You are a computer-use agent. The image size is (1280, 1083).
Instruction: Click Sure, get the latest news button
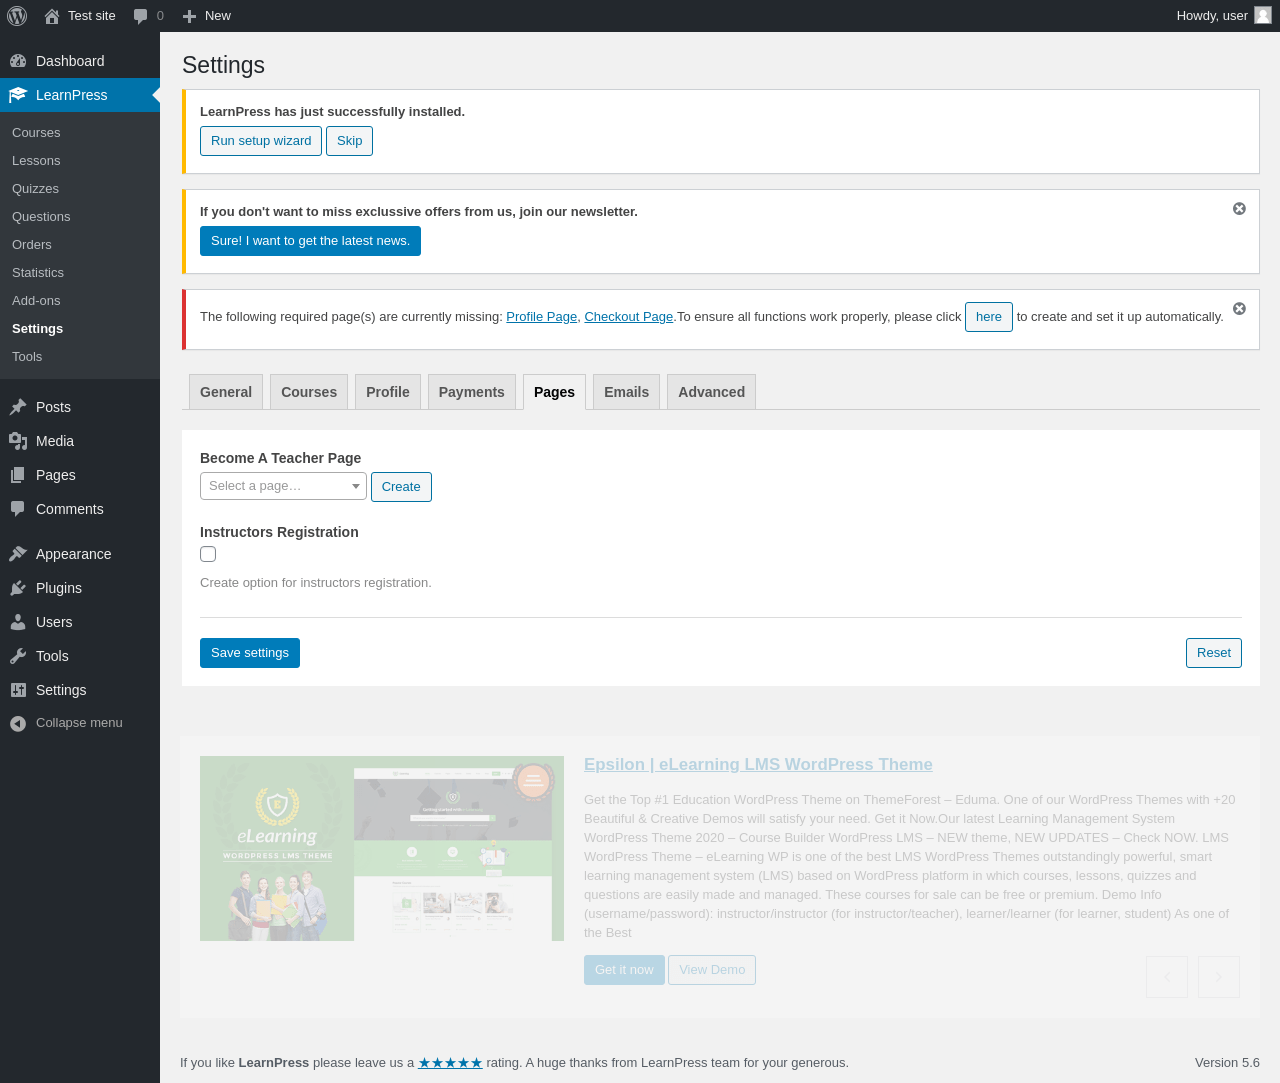310,241
